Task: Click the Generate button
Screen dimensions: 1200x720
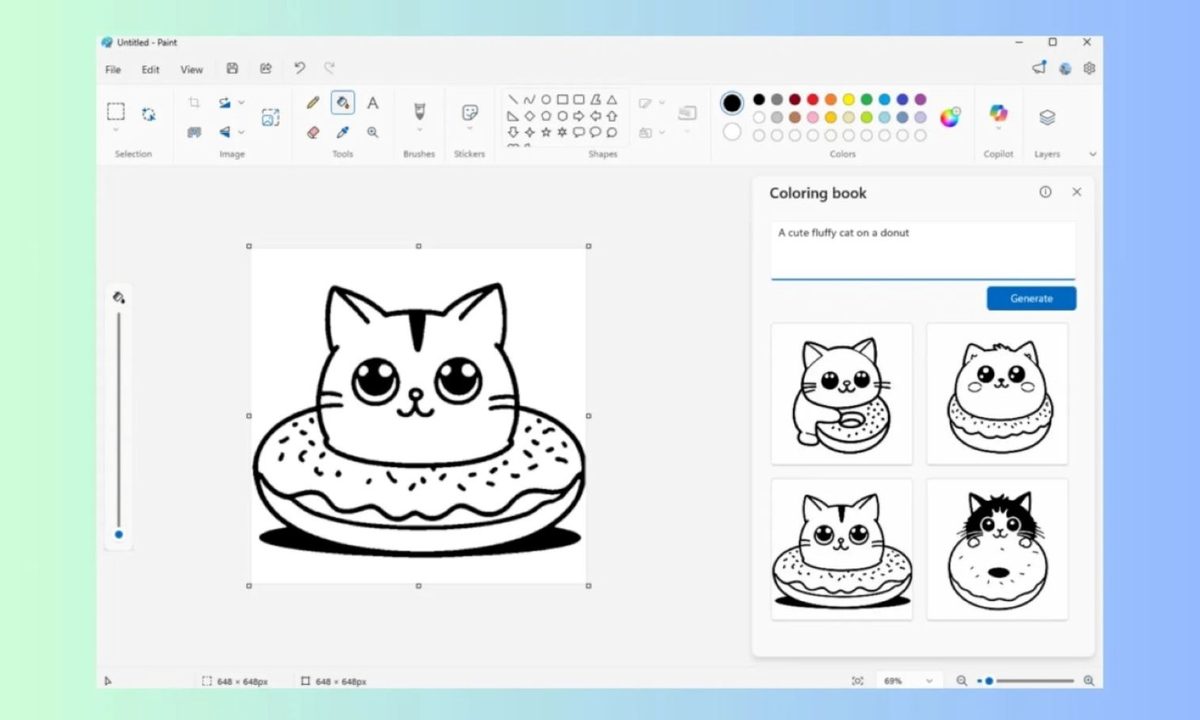Action: 1031,298
